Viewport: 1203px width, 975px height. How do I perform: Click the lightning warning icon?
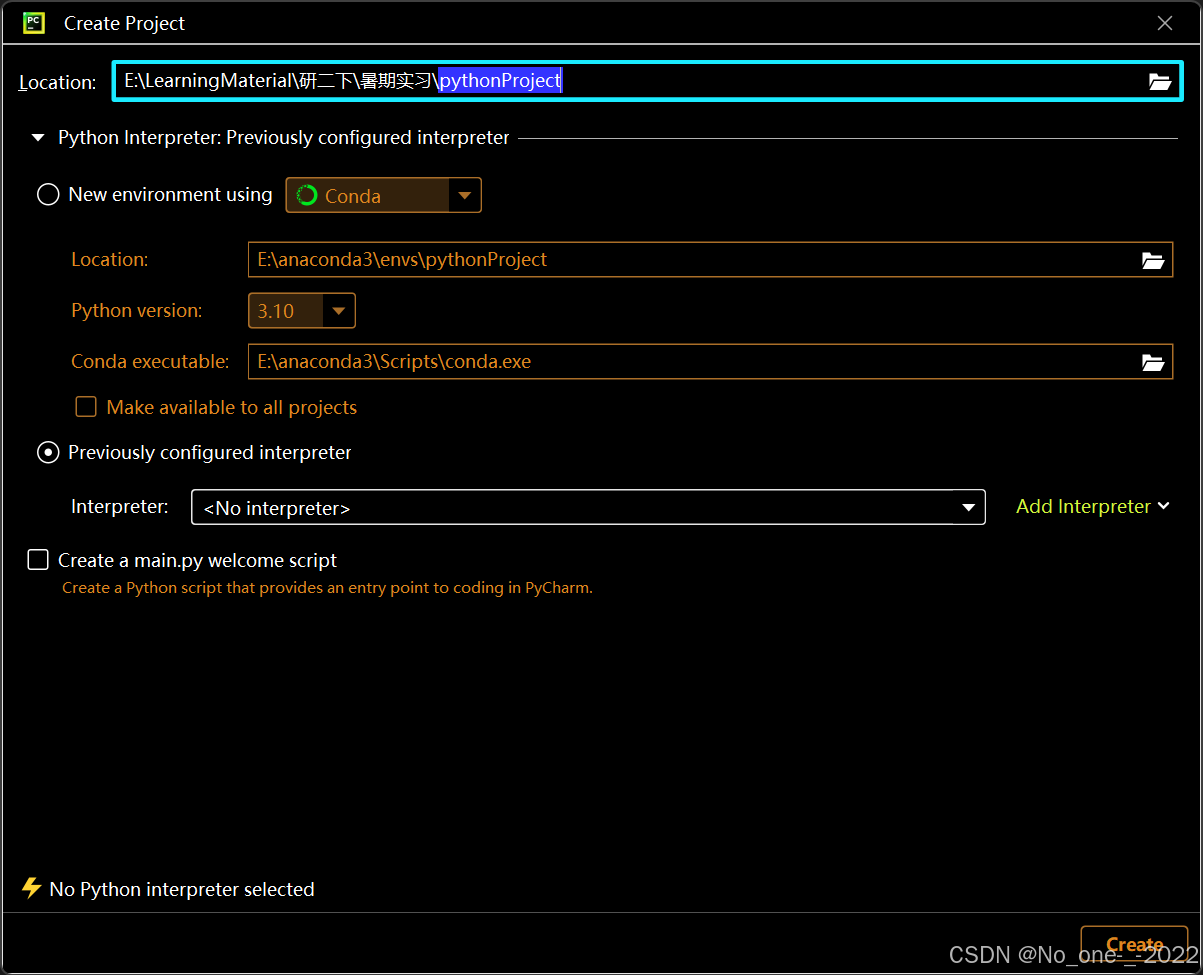[31, 888]
